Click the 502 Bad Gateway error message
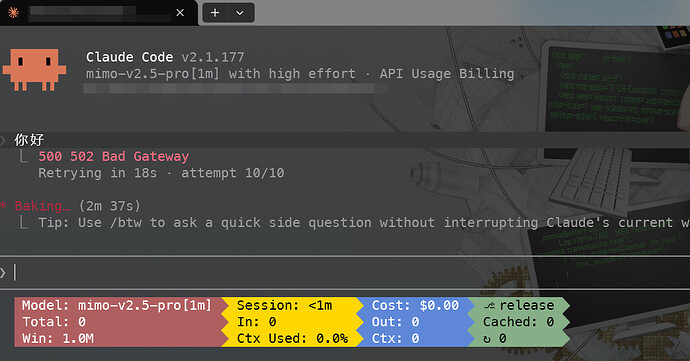This screenshot has width=690, height=361. (114, 156)
